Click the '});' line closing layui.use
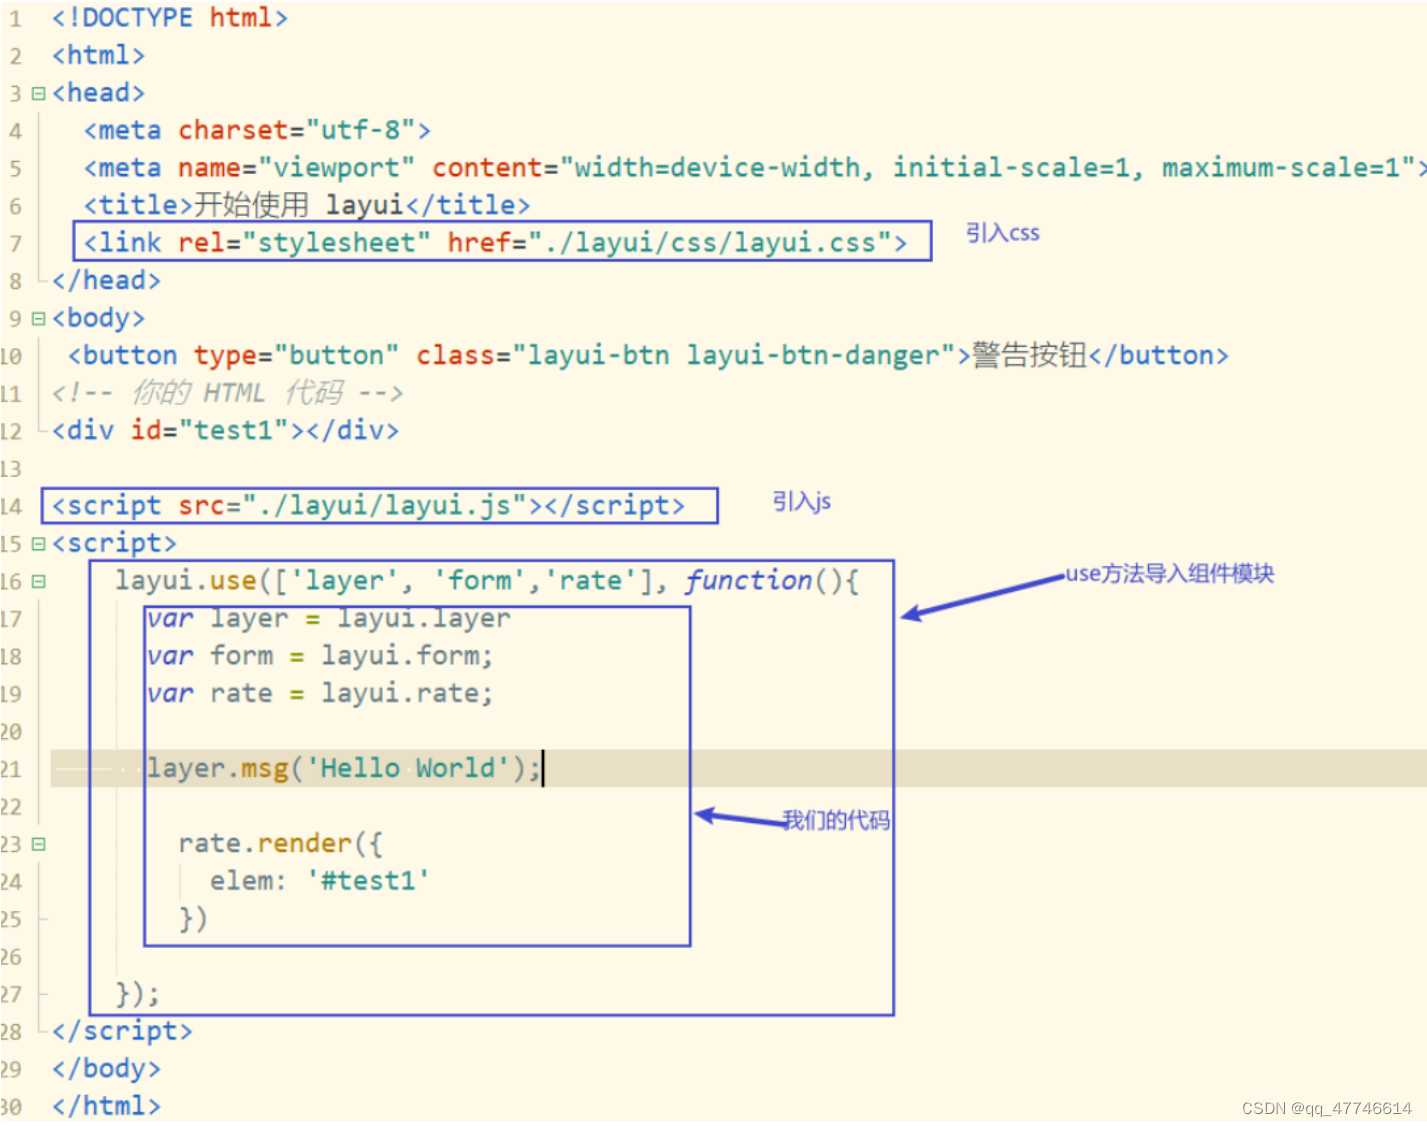 point(137,994)
